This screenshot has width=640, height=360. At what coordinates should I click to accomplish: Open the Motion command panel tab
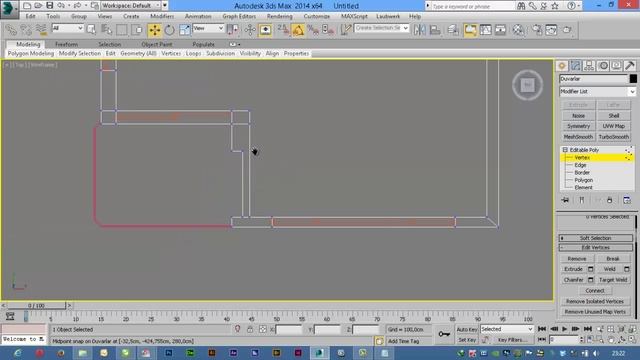tap(603, 66)
